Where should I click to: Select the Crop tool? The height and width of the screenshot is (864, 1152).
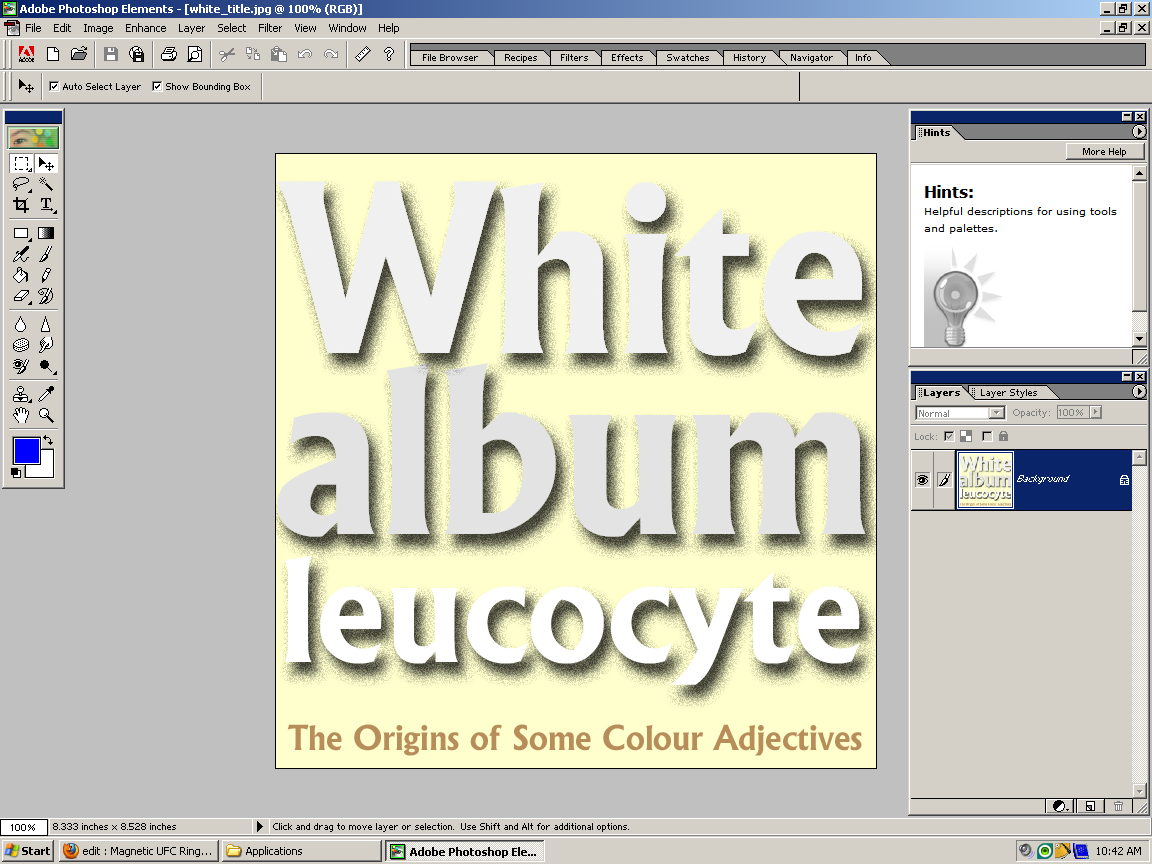coord(21,204)
